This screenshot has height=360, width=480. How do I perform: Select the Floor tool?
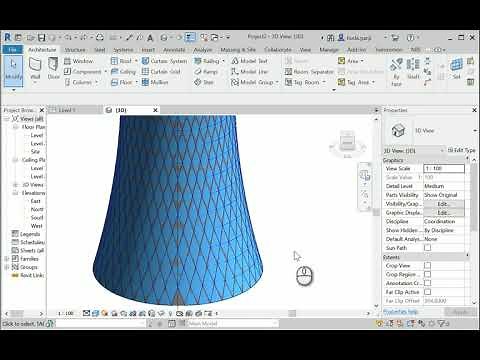(x=122, y=82)
